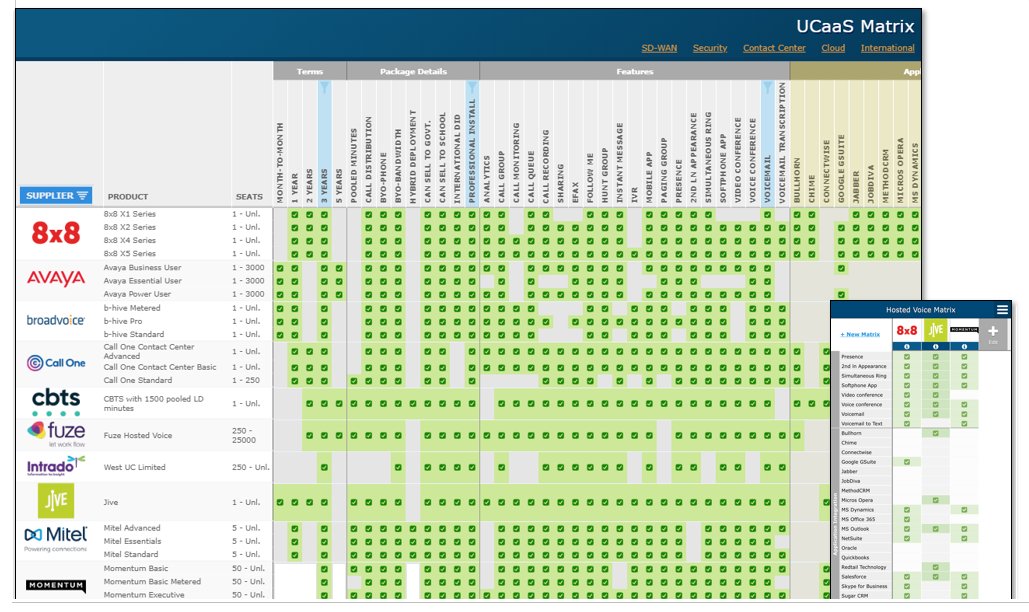Select the Terms column group header
Image resolution: width=1029 pixels, height=612 pixels.
(x=310, y=71)
